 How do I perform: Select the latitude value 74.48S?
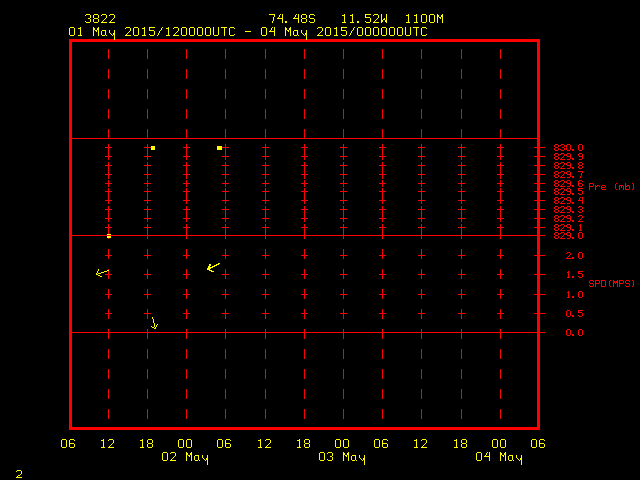point(292,18)
